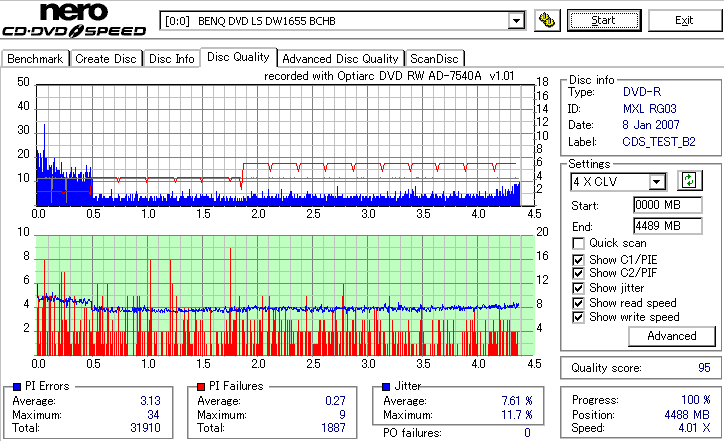Image resolution: width=724 pixels, height=441 pixels.
Task: Open the Create Disc tab
Action: (x=106, y=59)
